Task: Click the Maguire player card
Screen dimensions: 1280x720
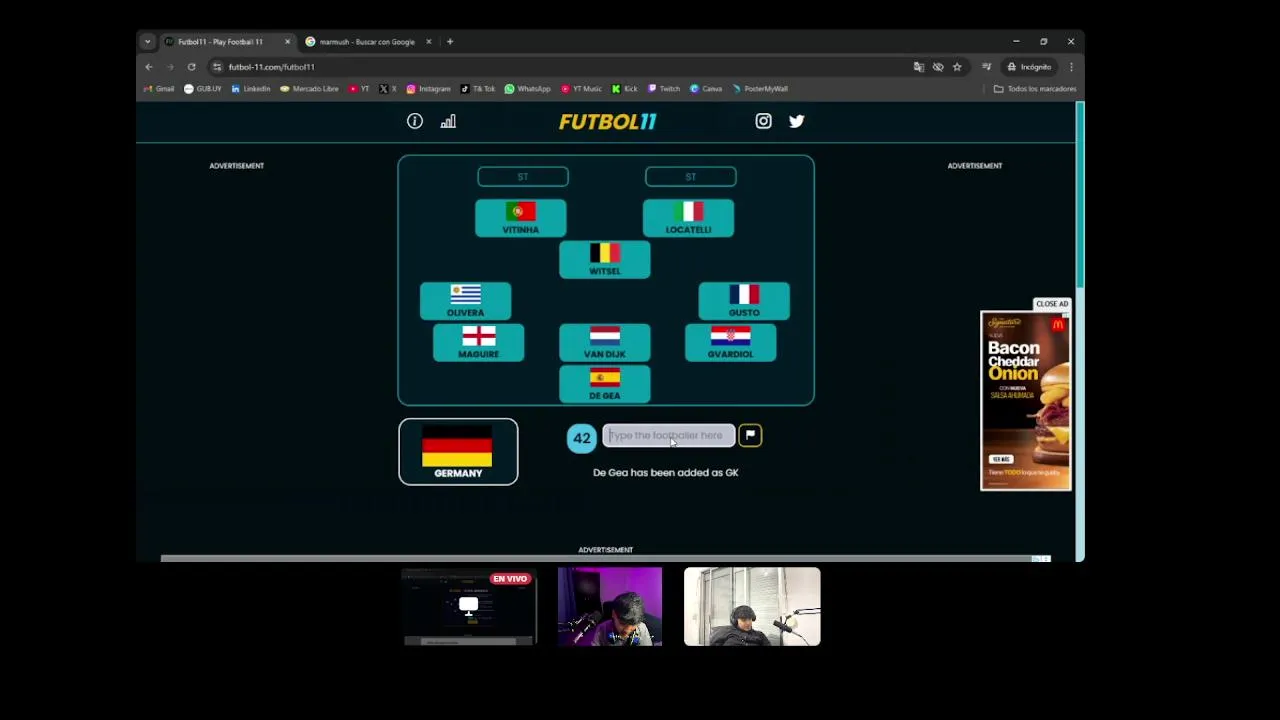Action: coord(478,342)
